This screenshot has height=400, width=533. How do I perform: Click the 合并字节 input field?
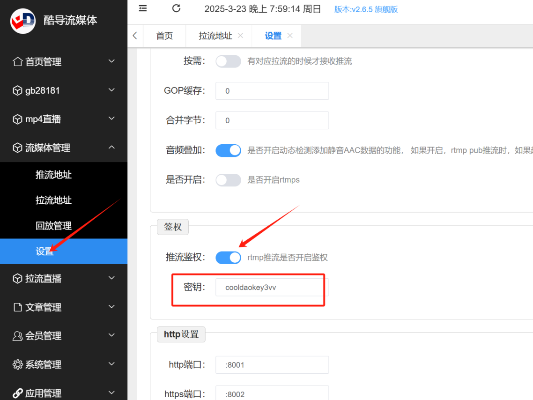272,120
